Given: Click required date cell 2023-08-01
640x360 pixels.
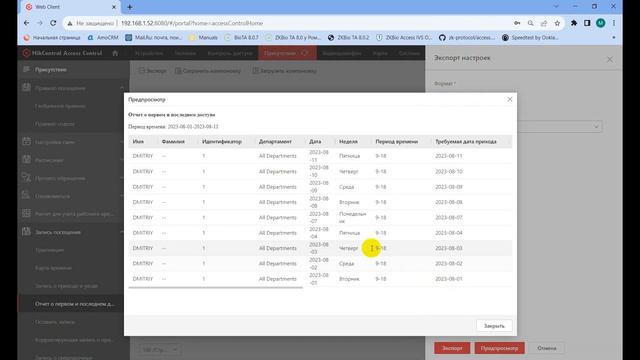Looking at the screenshot, I should click(449, 279).
